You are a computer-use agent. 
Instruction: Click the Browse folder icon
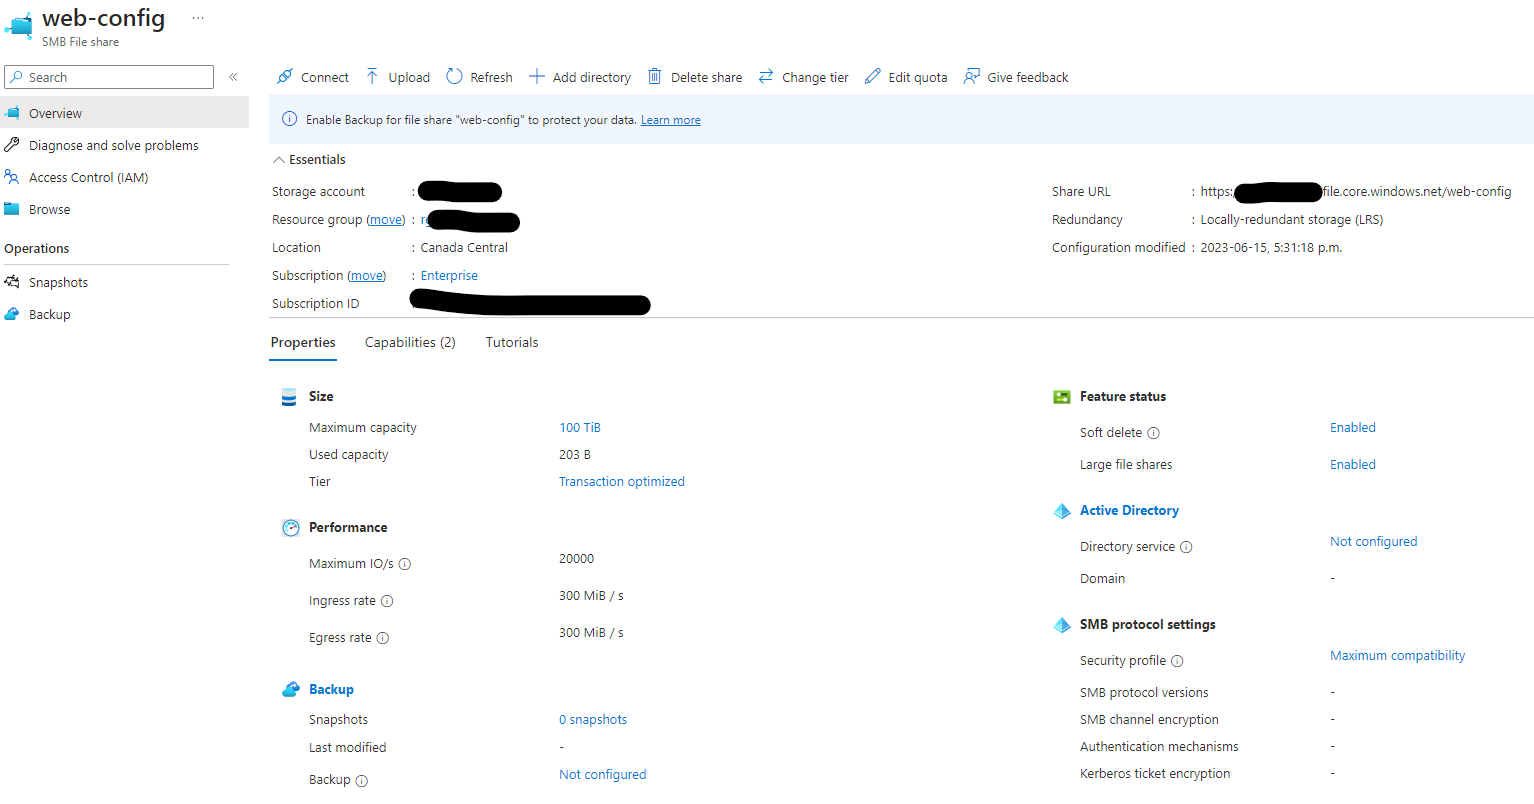[12, 209]
